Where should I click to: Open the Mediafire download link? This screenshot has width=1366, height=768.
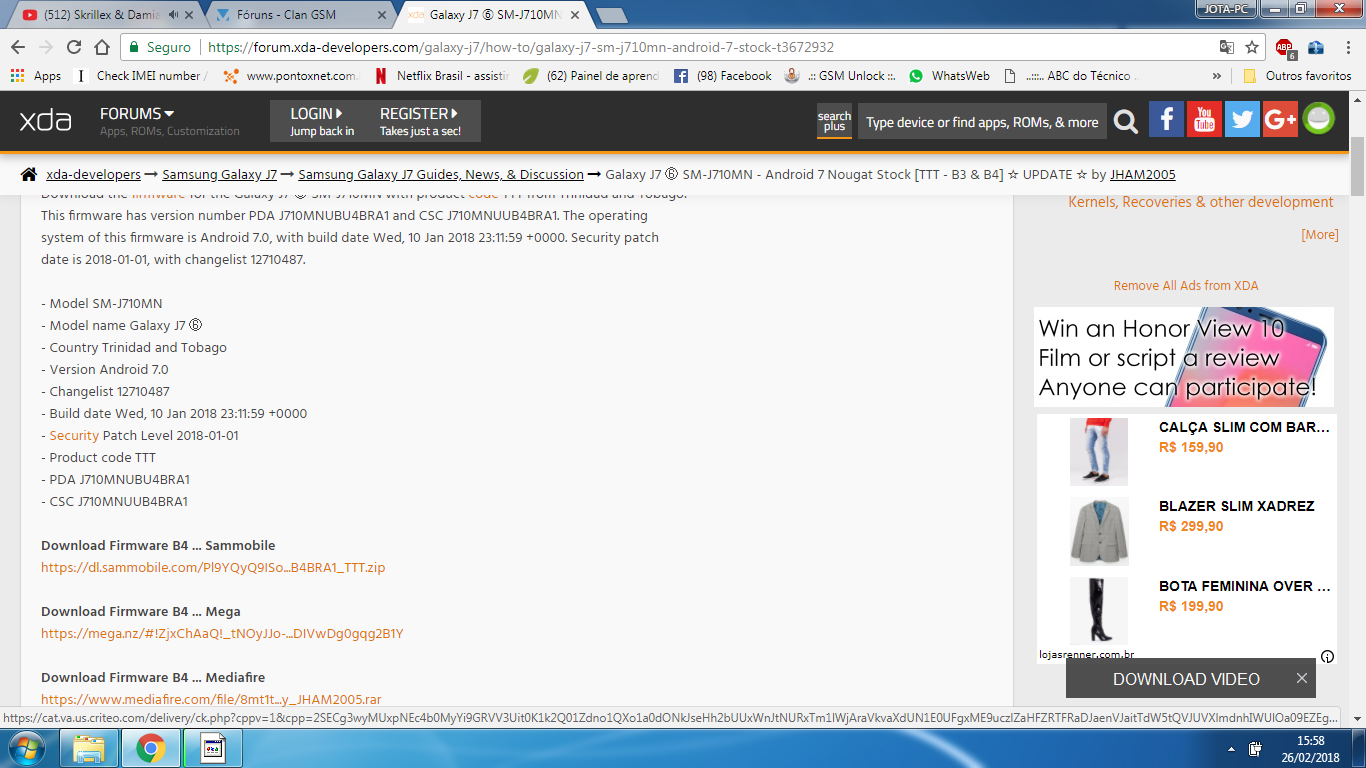[211, 700]
